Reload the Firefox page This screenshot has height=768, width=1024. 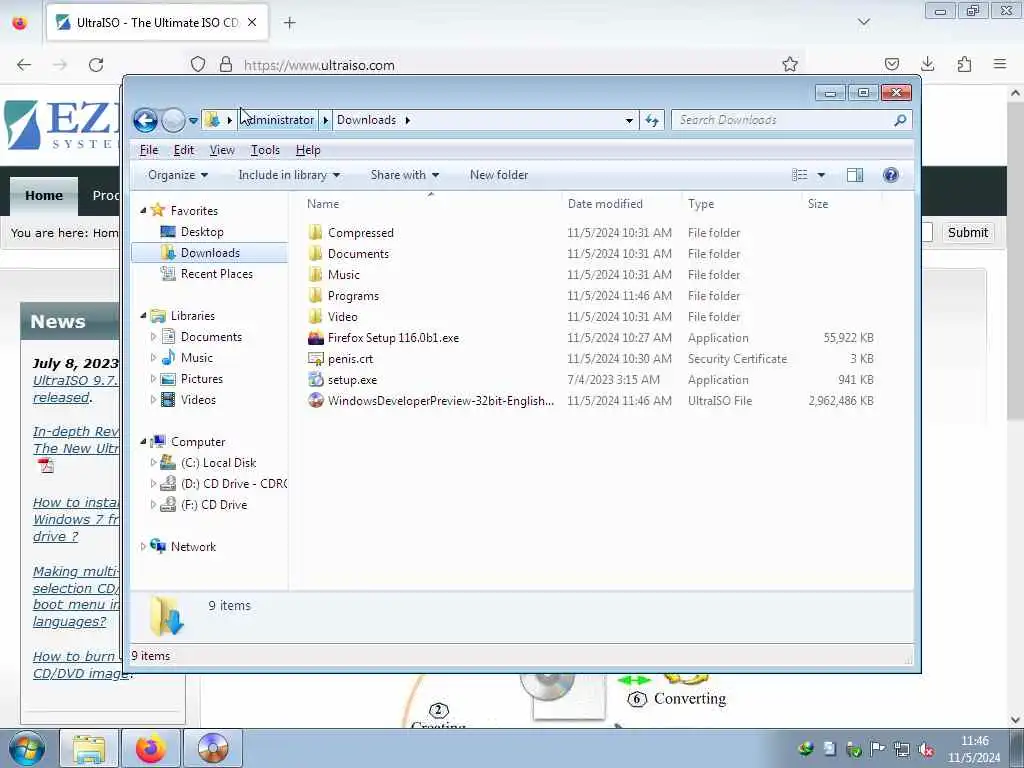click(96, 65)
